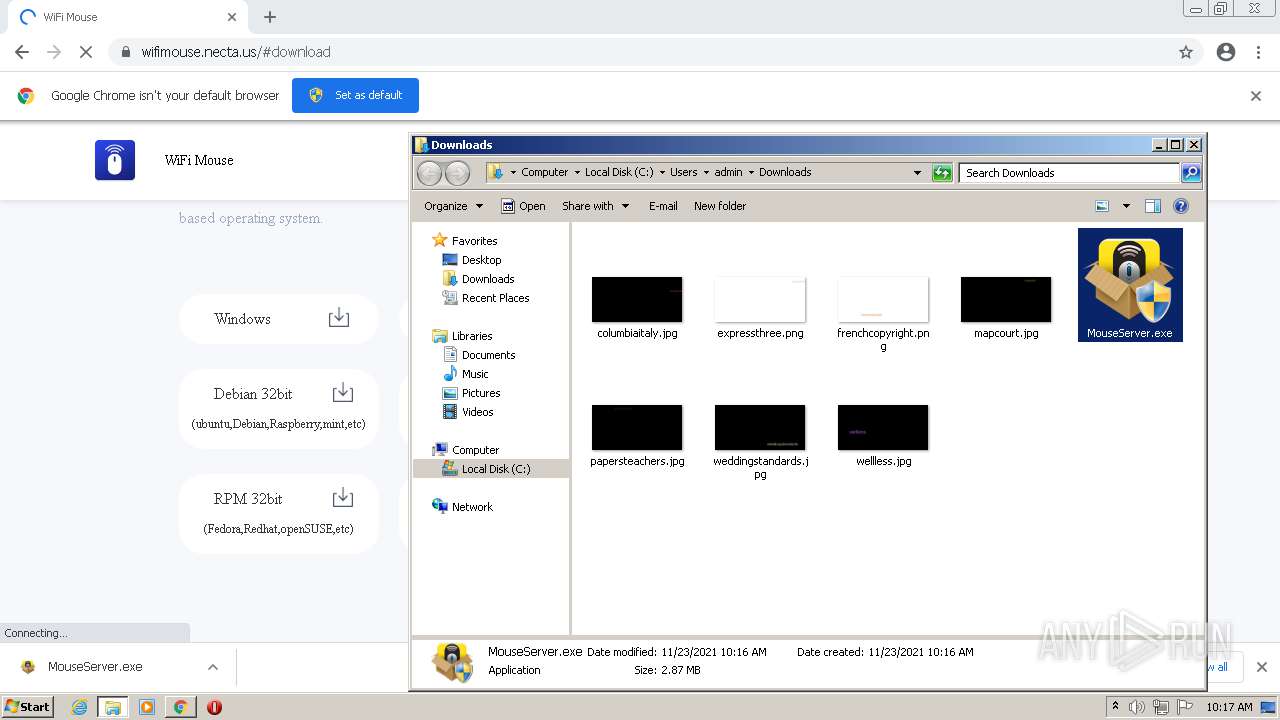Dismiss the default browser info bar

[x=1256, y=96]
